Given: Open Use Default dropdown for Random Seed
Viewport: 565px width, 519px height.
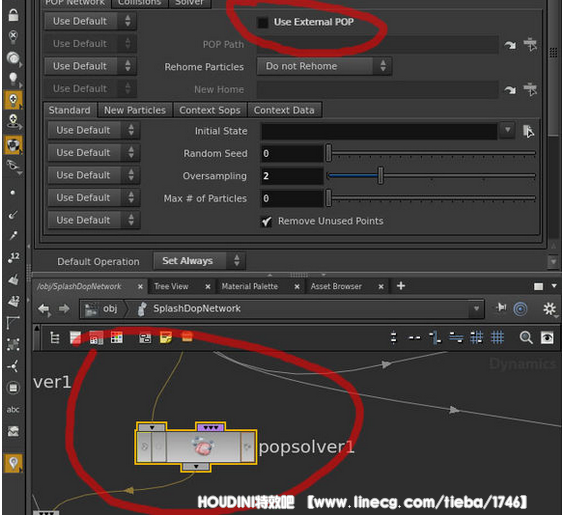Looking at the screenshot, I should point(93,152).
